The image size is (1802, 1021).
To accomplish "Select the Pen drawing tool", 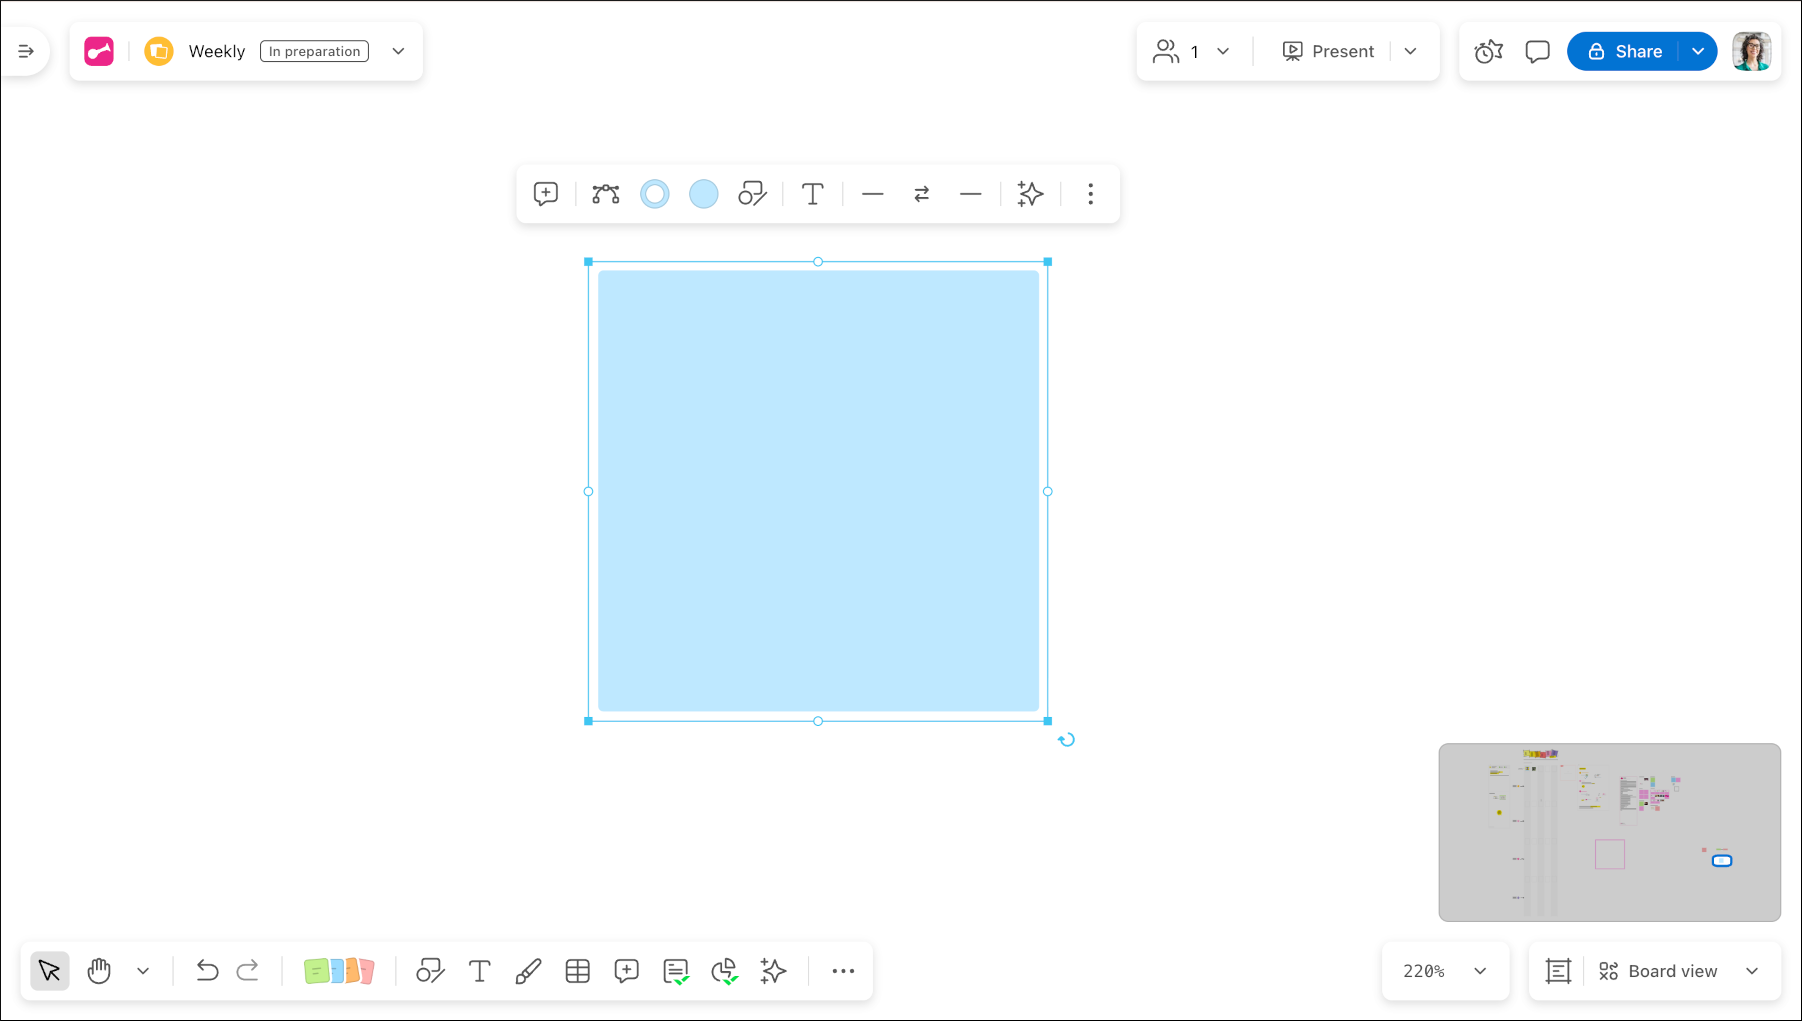I will (x=528, y=970).
